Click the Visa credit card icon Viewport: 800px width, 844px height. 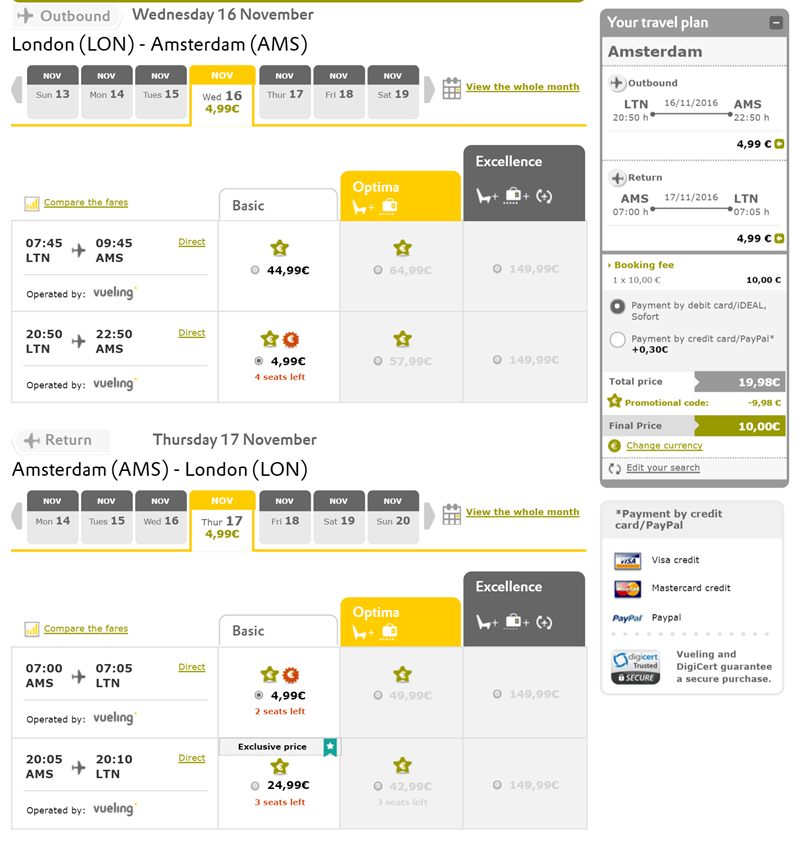[x=627, y=561]
